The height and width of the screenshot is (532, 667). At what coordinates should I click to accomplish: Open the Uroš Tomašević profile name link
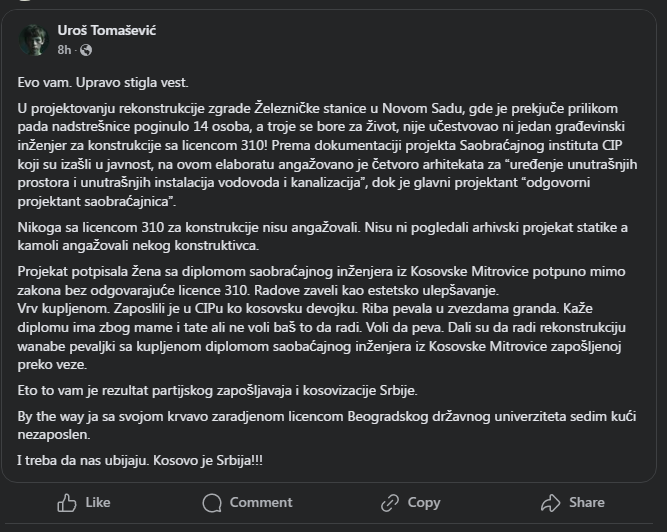tap(107, 31)
